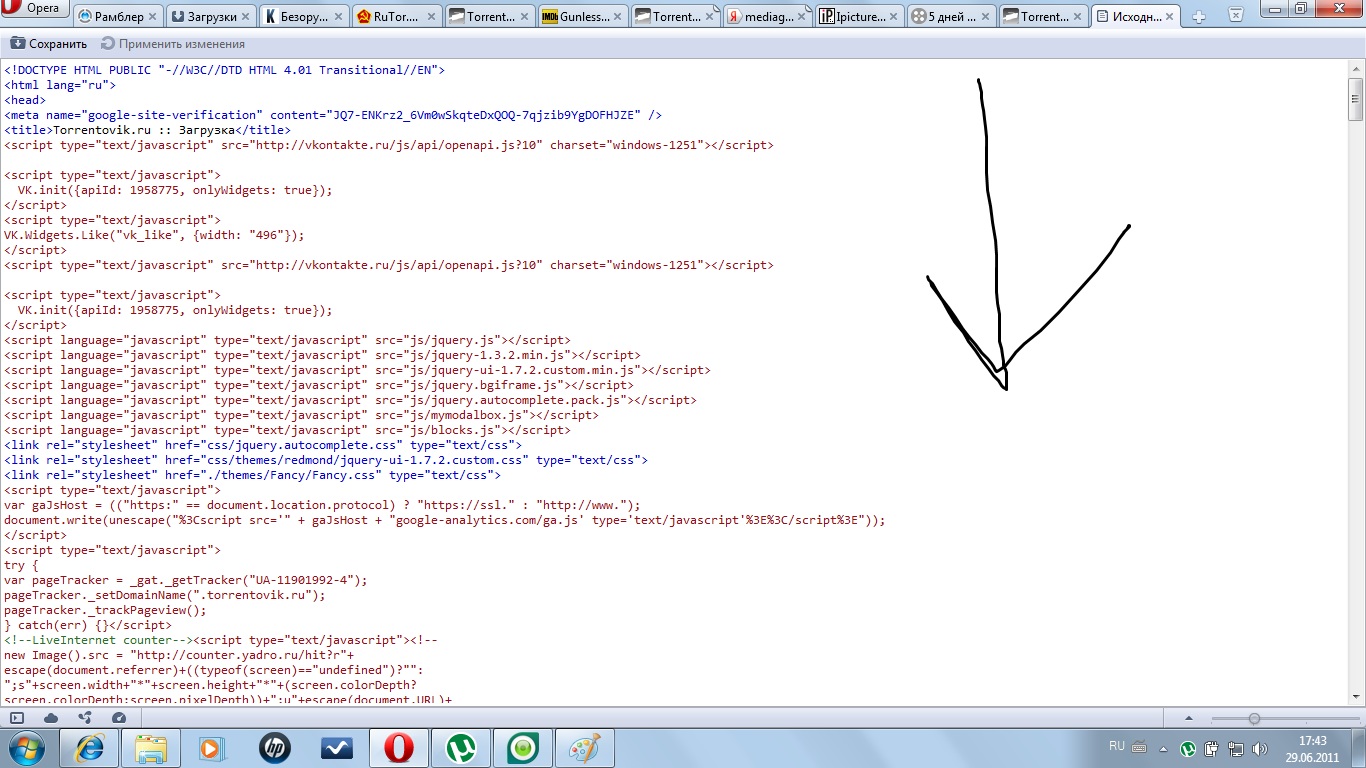Screen dimensions: 1366x768
Task: Open the green circle-icon app on taskbar
Action: click(x=522, y=748)
